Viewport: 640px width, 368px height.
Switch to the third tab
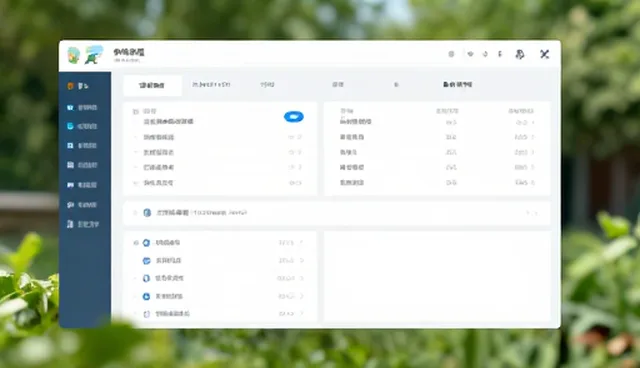click(267, 84)
